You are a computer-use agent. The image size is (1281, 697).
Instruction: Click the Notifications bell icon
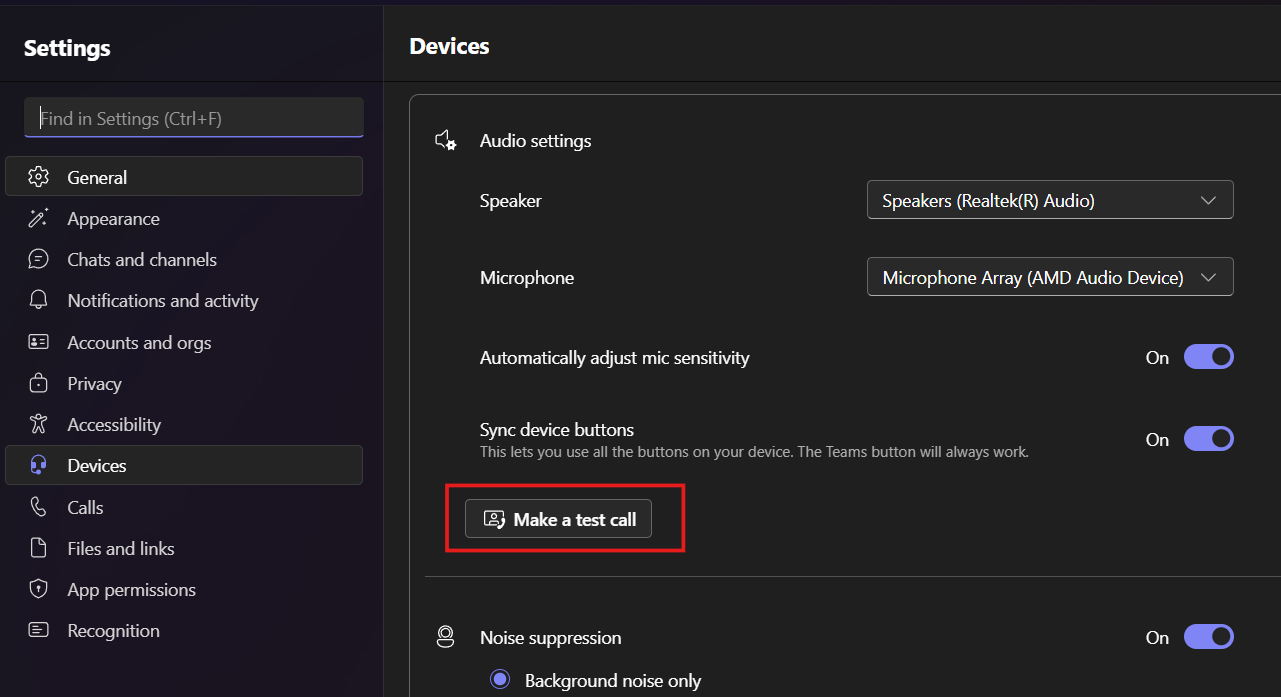coord(39,300)
